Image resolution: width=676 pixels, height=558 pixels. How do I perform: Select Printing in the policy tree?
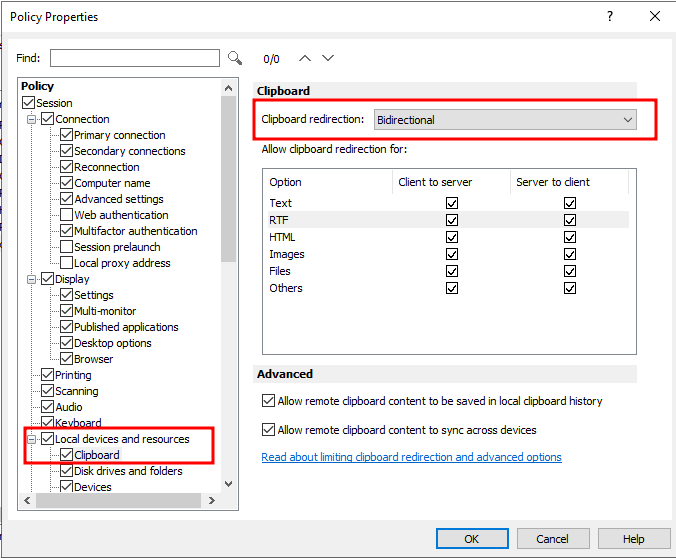click(x=73, y=375)
